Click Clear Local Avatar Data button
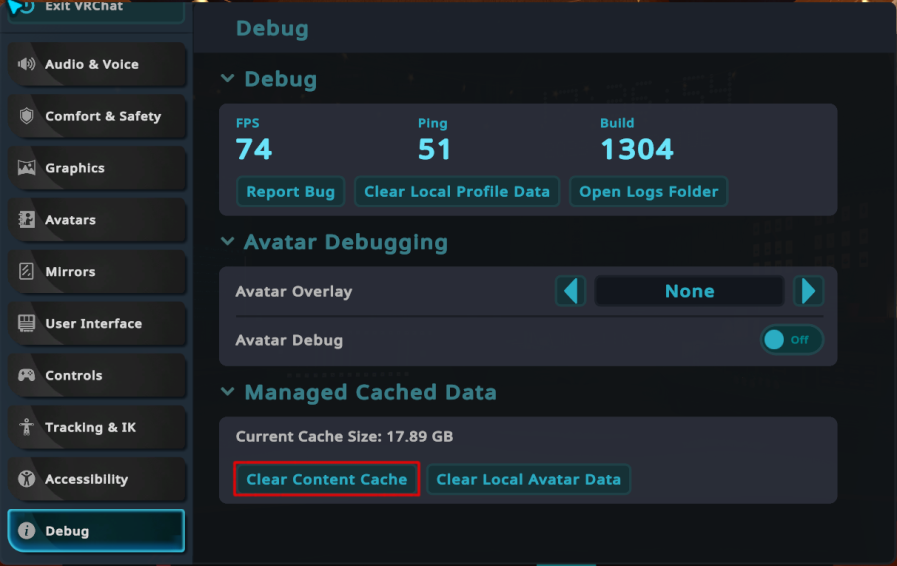Viewport: 897px width, 566px height. (528, 479)
